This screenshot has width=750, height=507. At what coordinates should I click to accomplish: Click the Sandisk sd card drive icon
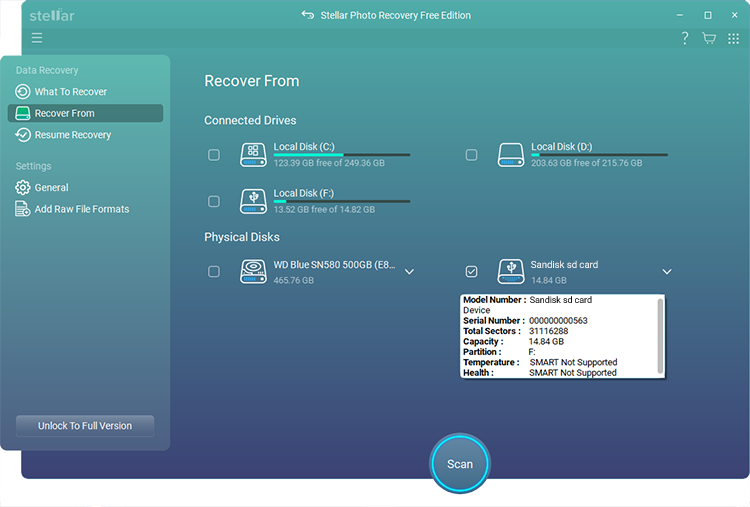[511, 272]
